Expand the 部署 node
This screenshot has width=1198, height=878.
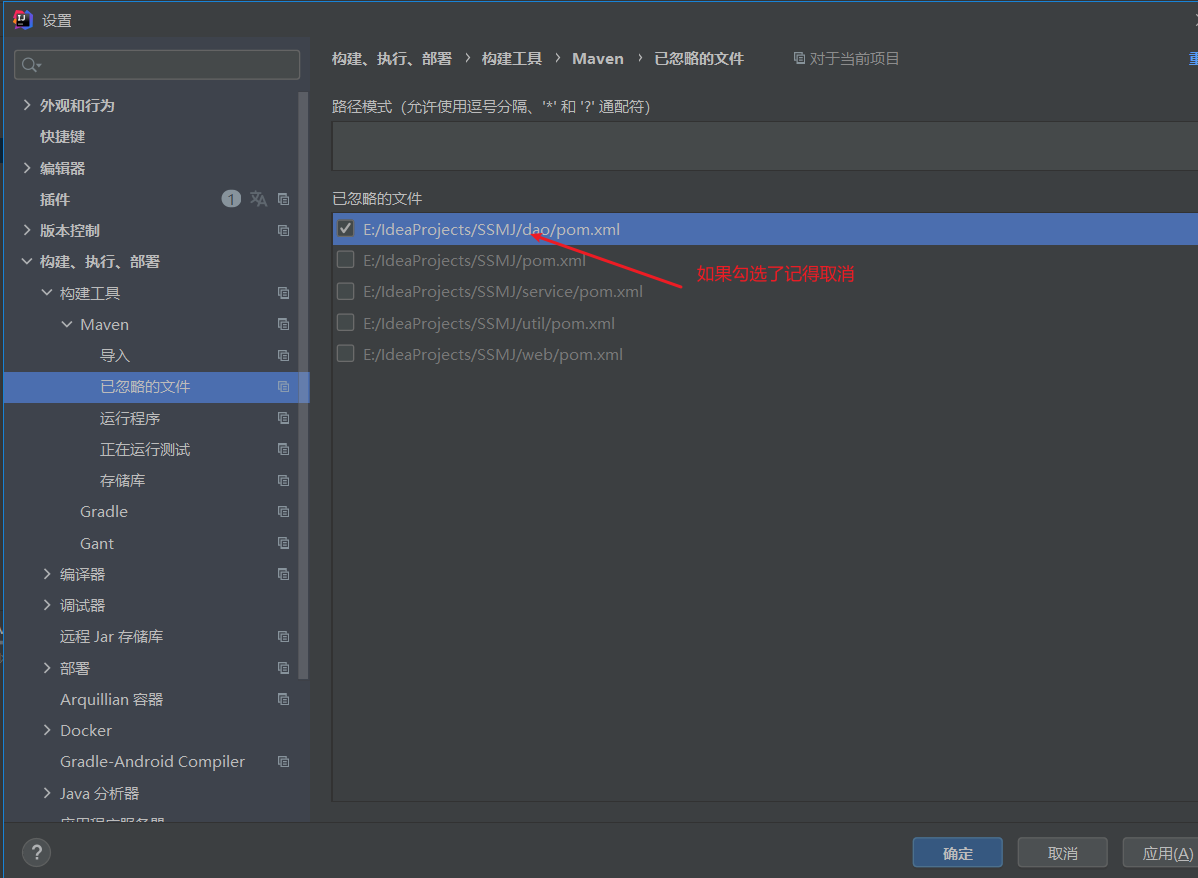47,668
